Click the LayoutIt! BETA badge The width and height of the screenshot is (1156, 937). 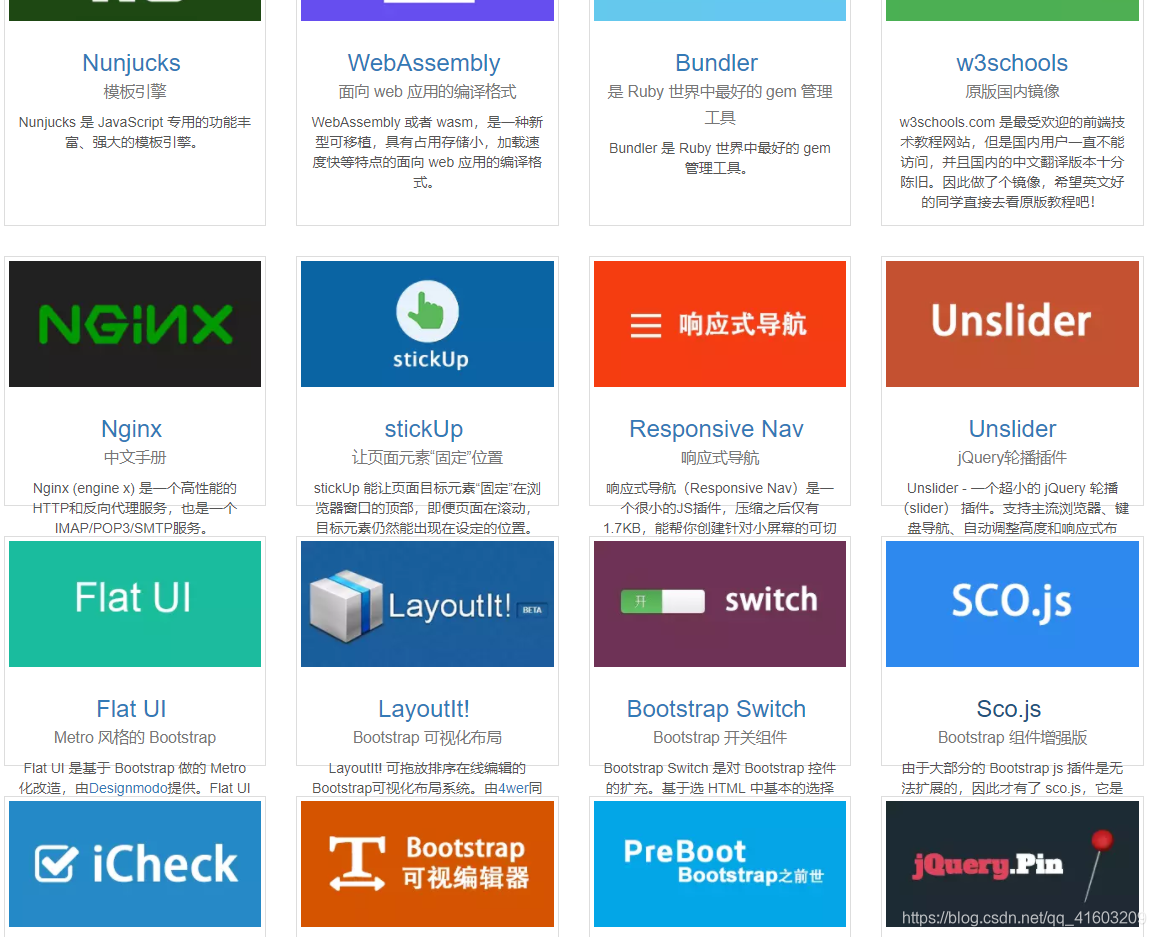532,610
